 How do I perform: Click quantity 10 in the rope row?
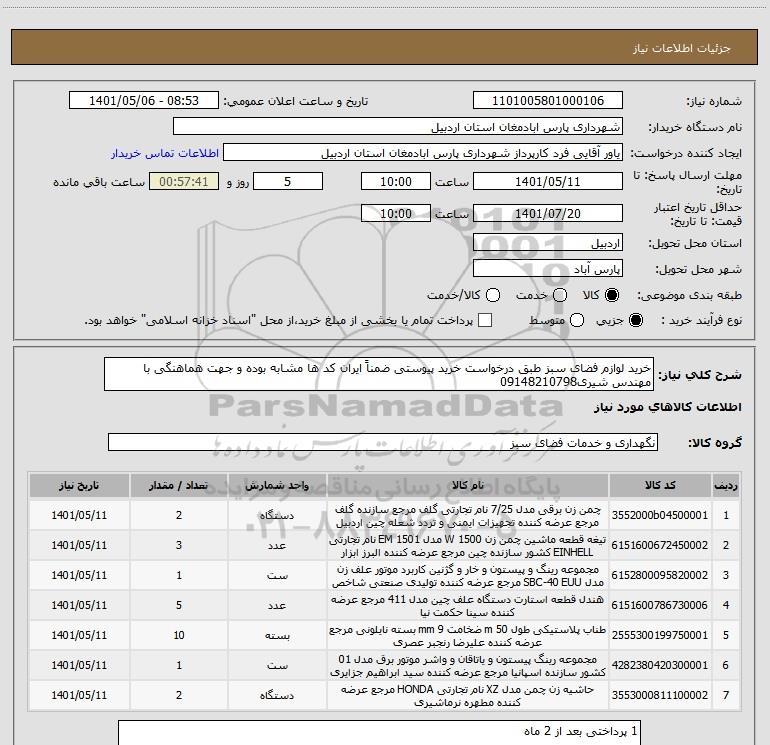(179, 635)
